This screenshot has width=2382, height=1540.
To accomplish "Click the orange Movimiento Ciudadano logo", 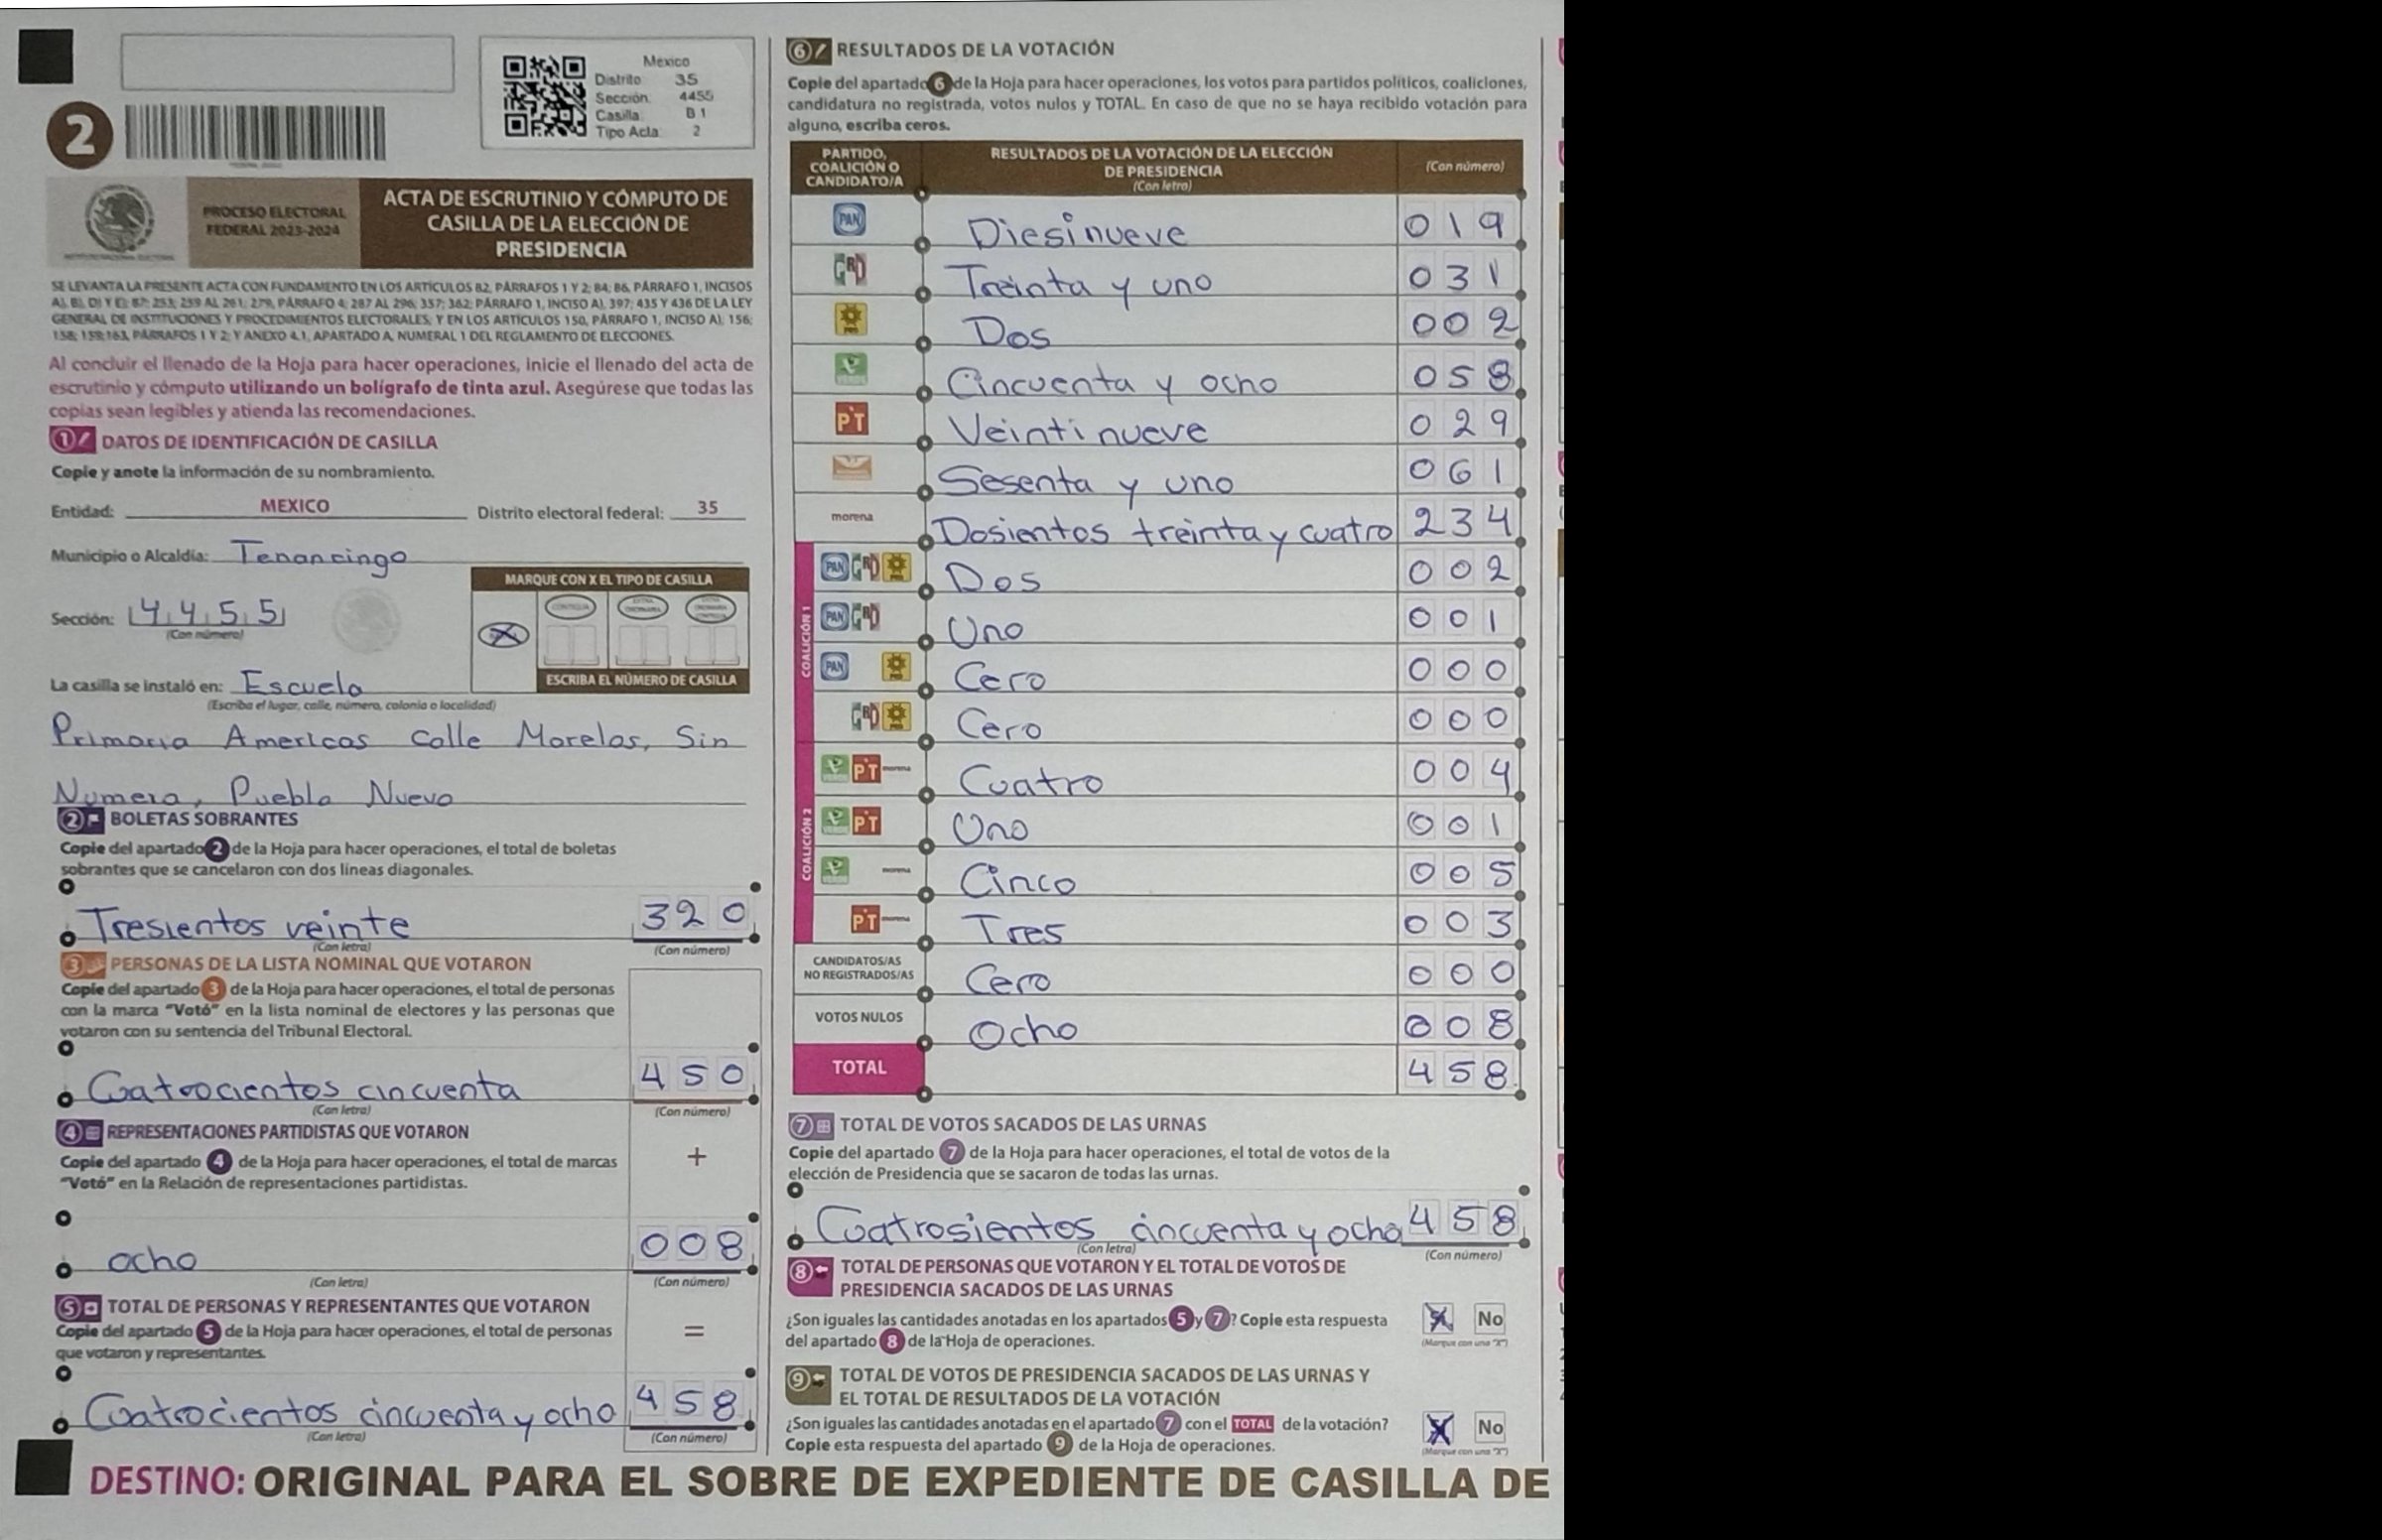I will (852, 468).
